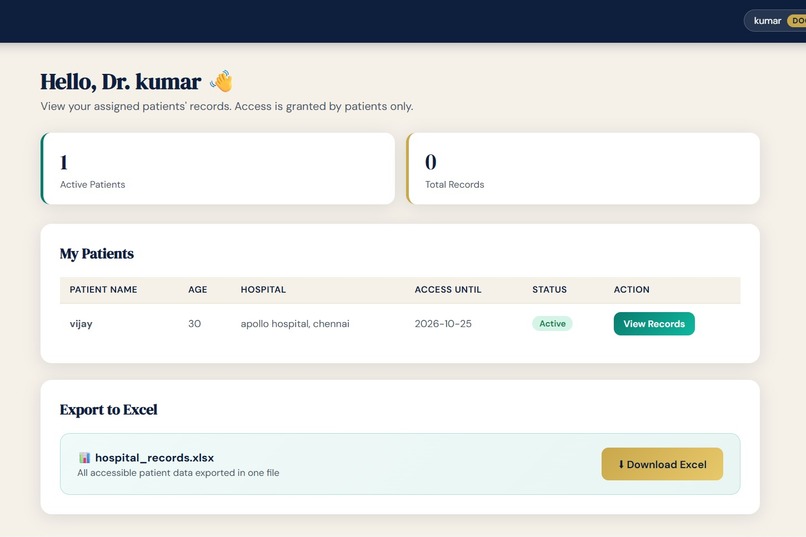
Task: Click the View Records button for vijay
Action: [654, 324]
